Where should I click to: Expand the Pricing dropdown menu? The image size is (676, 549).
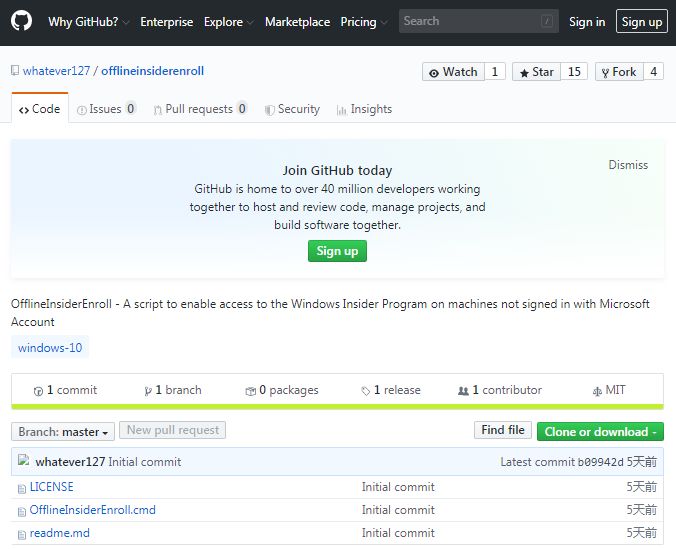(x=363, y=22)
